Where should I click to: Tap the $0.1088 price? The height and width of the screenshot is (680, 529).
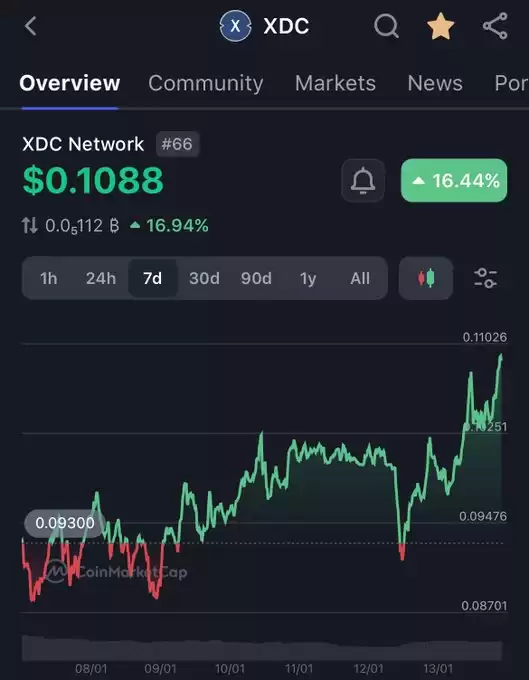point(93,180)
